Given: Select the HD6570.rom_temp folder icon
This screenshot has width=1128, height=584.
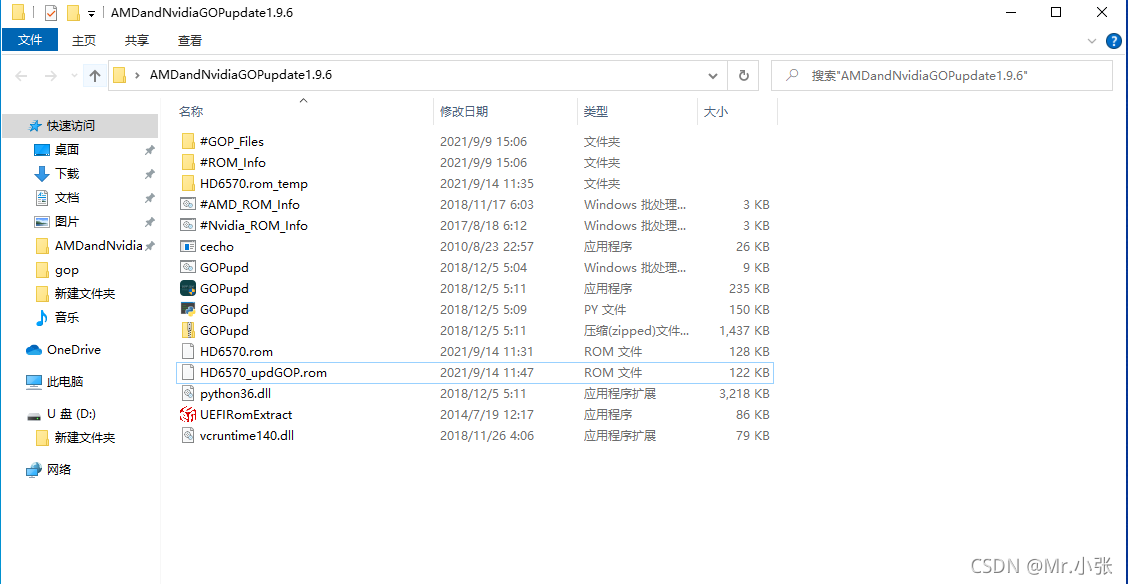Looking at the screenshot, I should click(188, 183).
